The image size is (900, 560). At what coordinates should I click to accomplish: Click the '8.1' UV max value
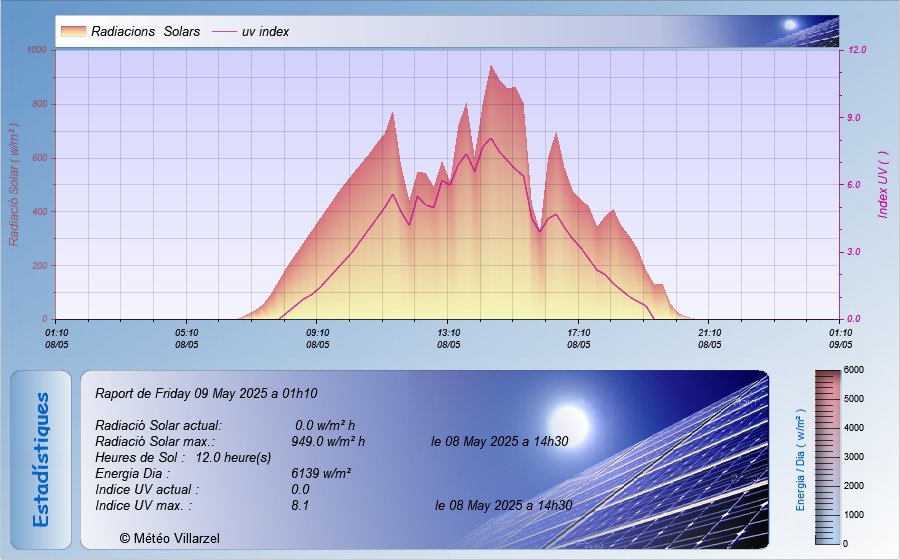[300, 506]
